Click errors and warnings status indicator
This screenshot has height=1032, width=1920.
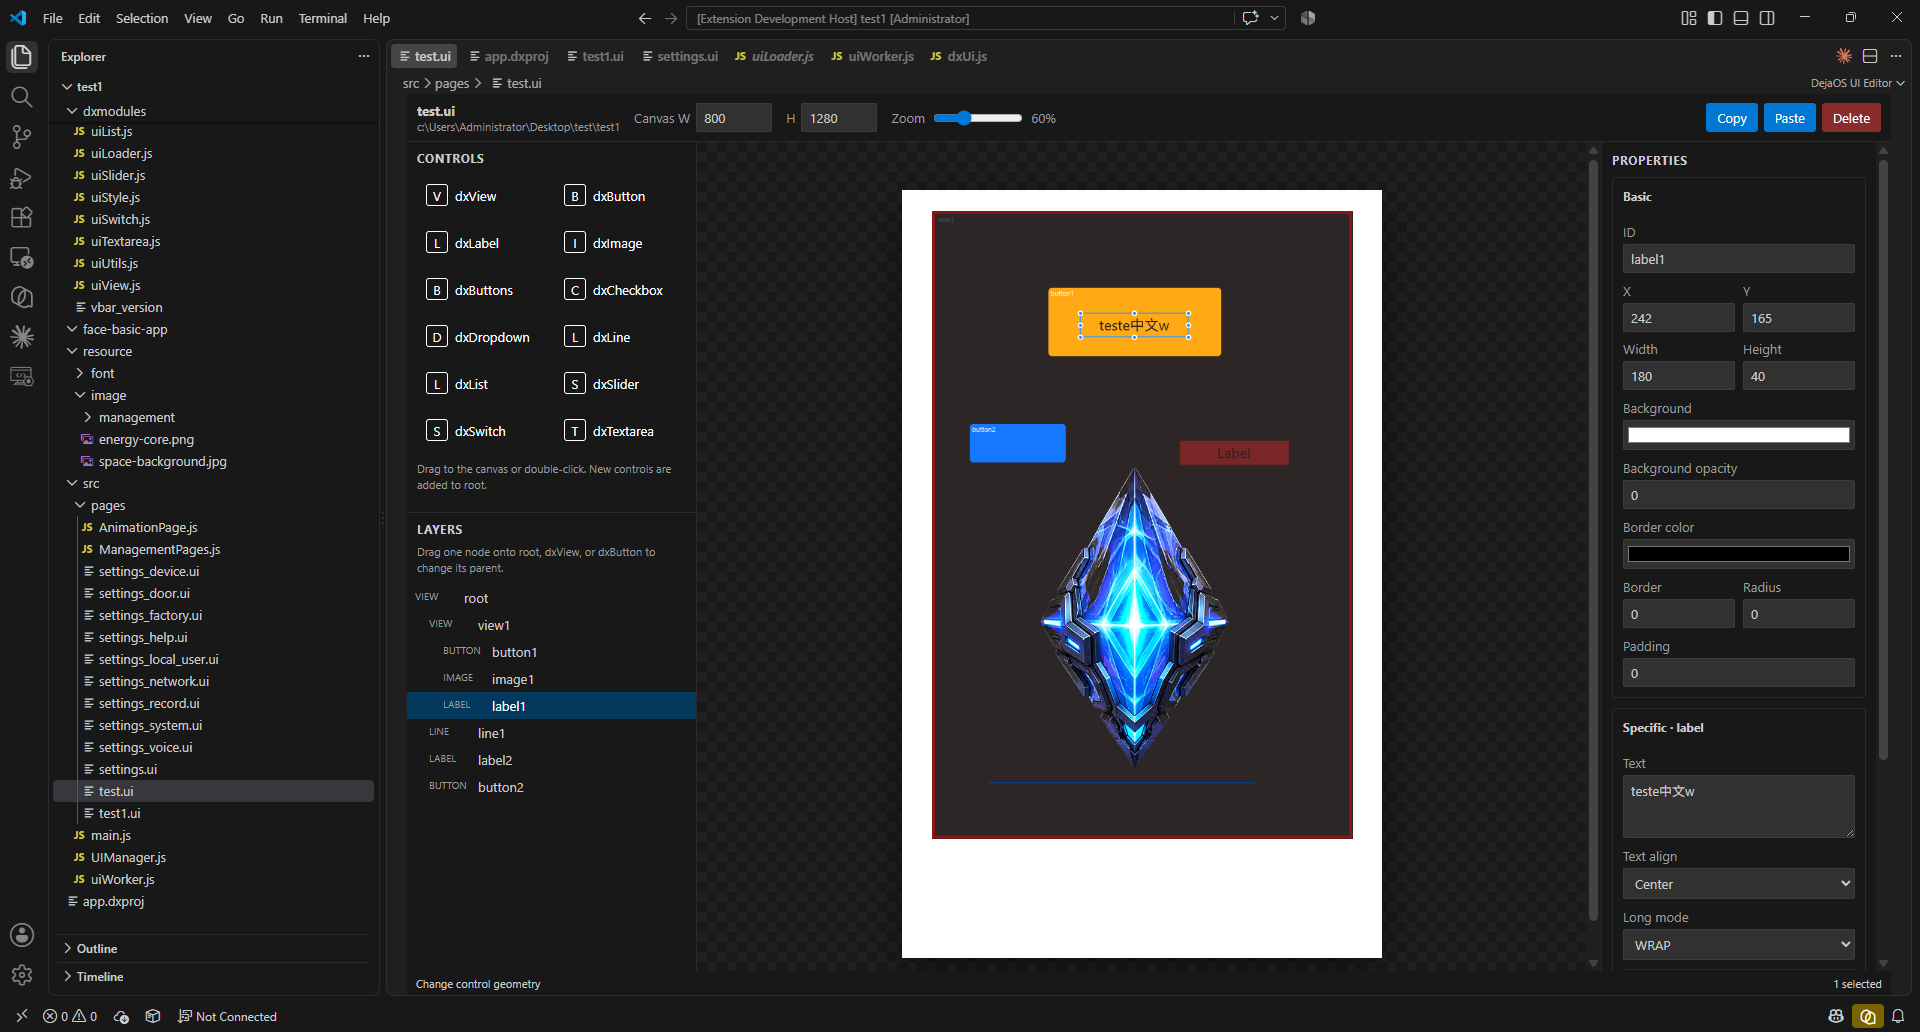point(70,1016)
